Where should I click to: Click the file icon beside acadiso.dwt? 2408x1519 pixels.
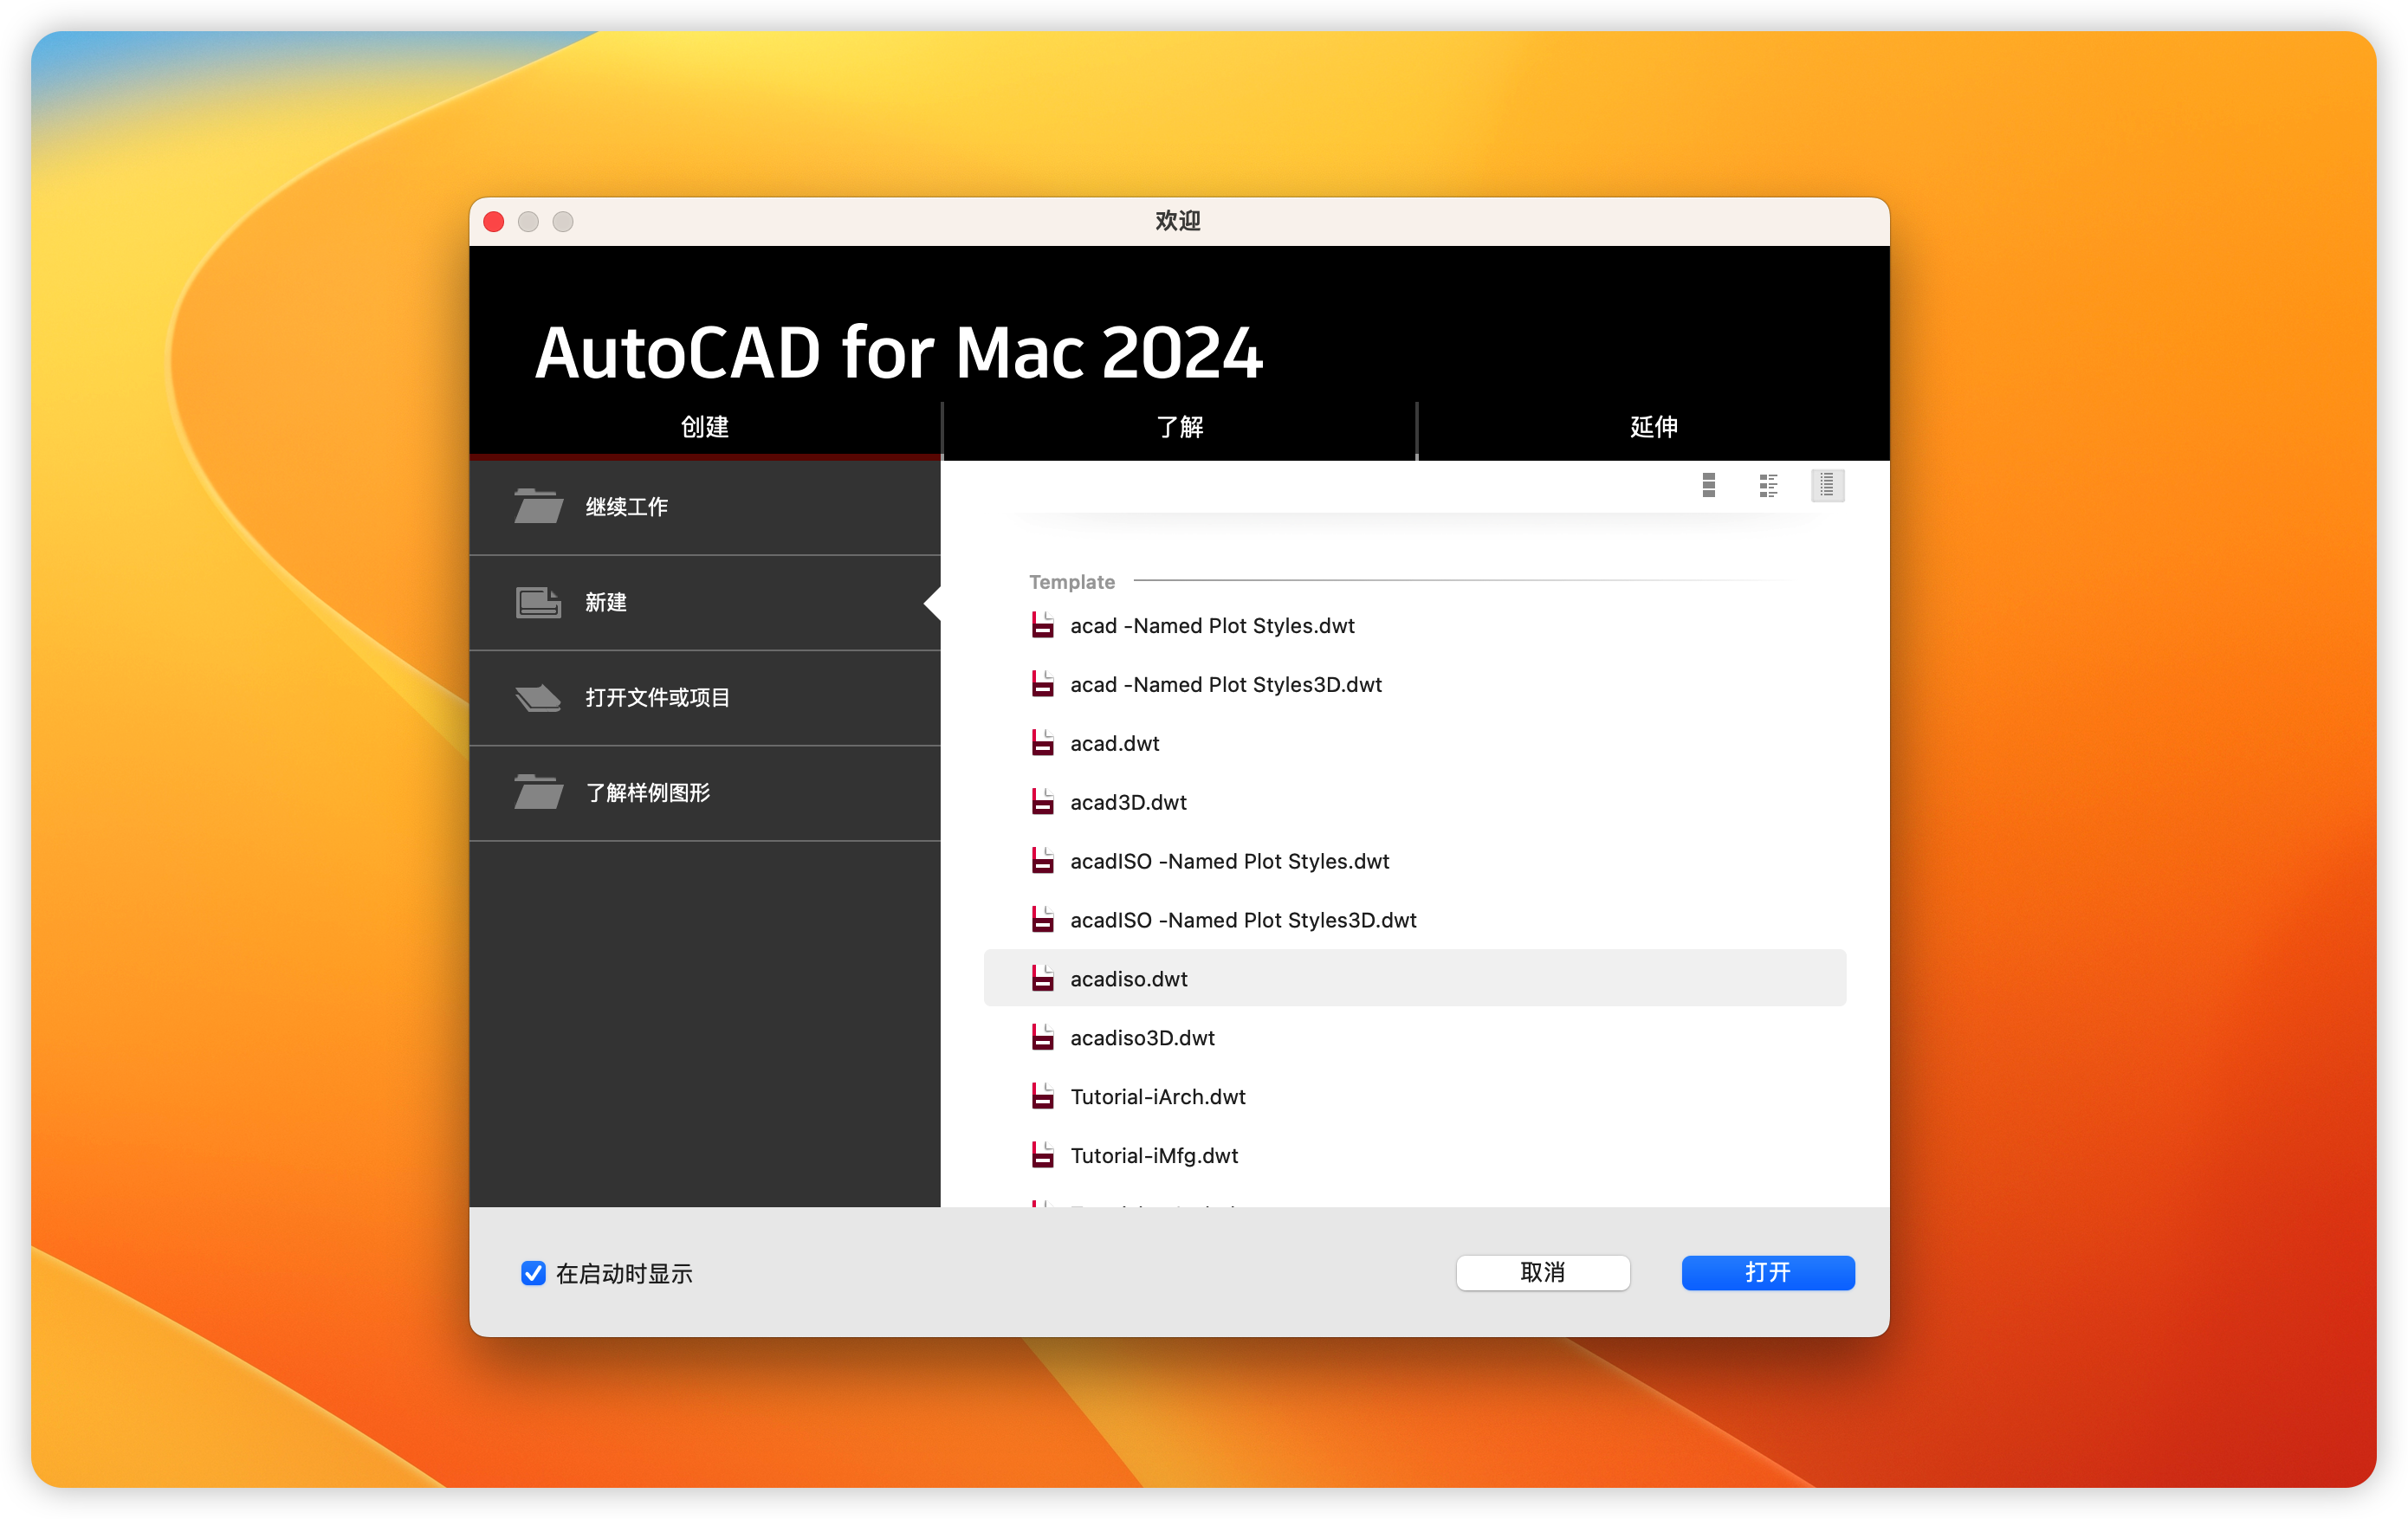click(1042, 979)
